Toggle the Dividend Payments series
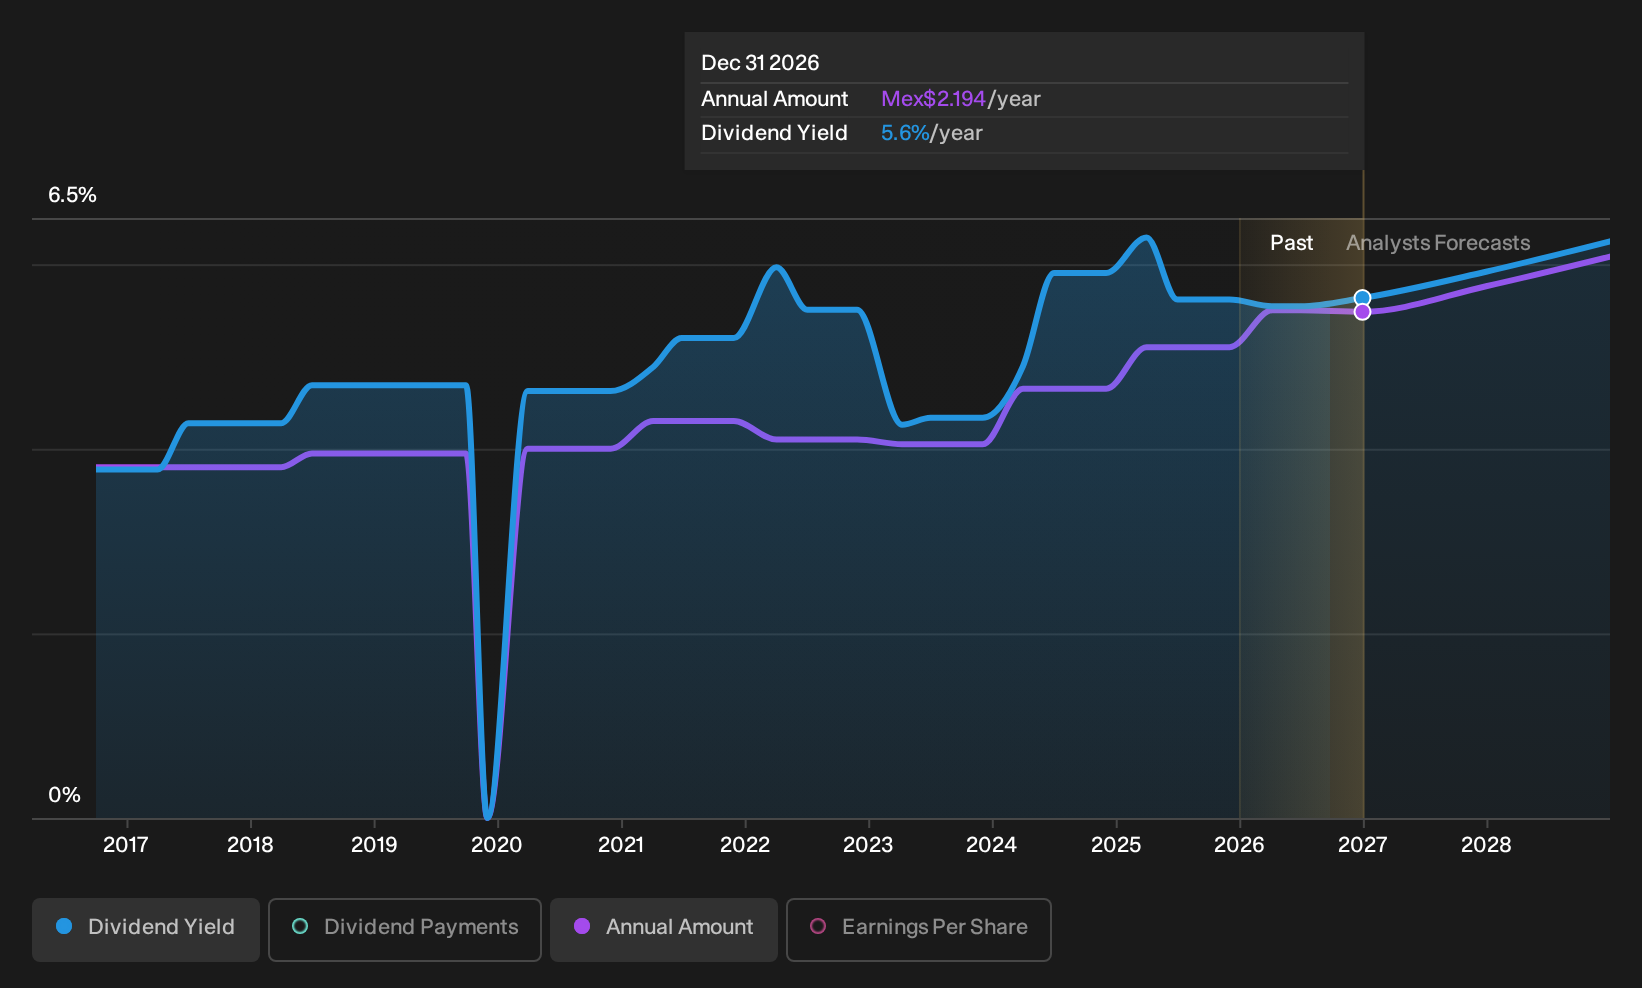Image resolution: width=1642 pixels, height=988 pixels. coord(405,930)
